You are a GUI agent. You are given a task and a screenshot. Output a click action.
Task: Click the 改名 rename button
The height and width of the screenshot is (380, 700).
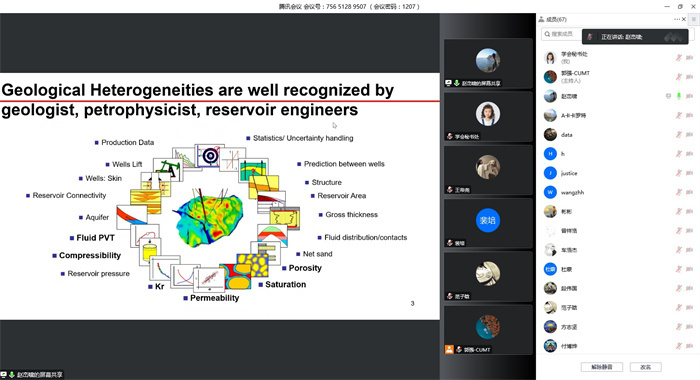(x=646, y=367)
